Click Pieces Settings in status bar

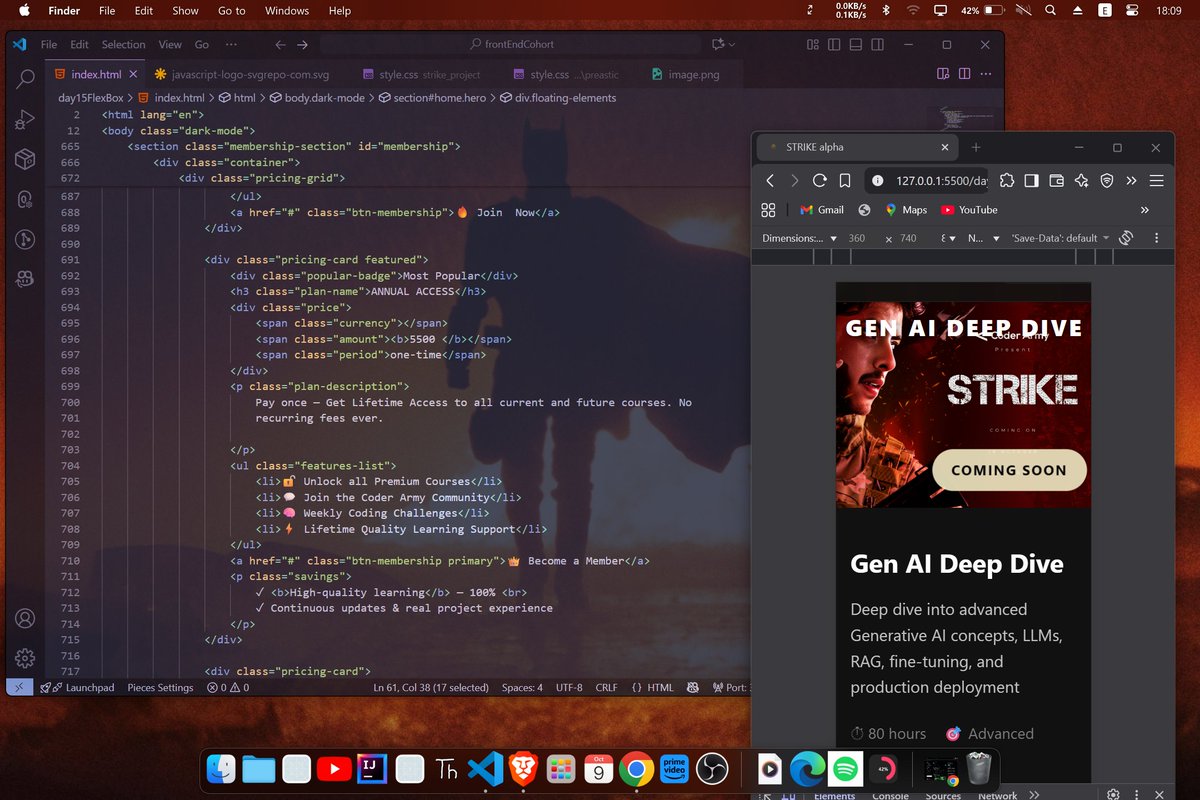pyautogui.click(x=160, y=688)
